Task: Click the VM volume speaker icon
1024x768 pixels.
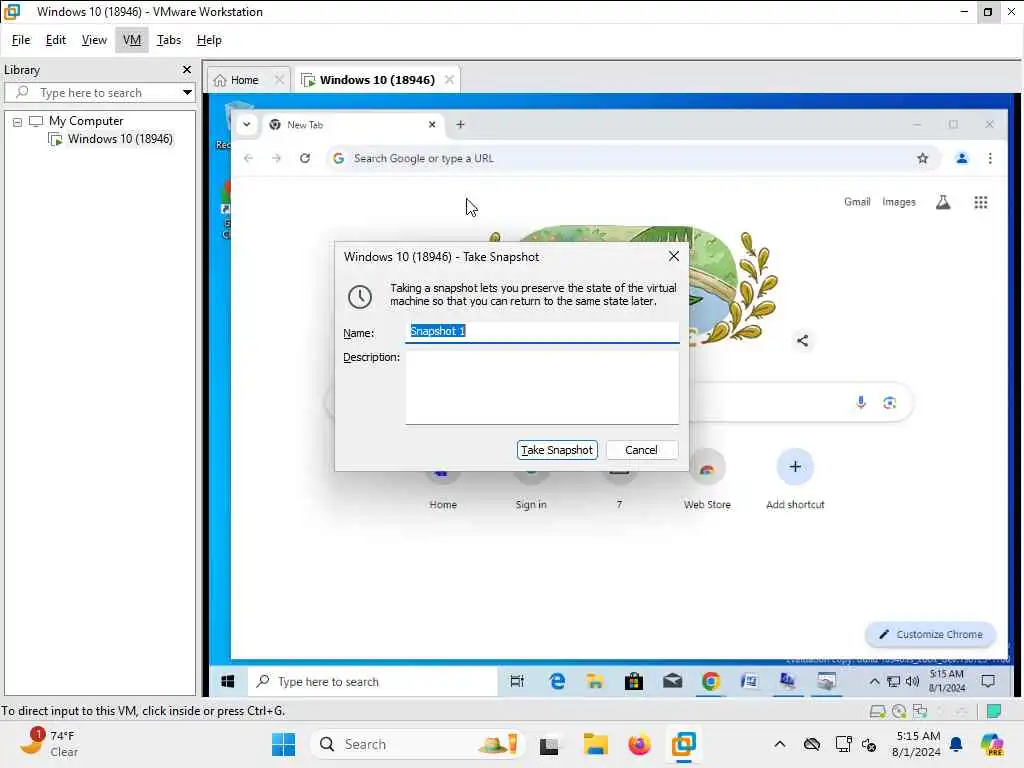Action: click(x=912, y=682)
